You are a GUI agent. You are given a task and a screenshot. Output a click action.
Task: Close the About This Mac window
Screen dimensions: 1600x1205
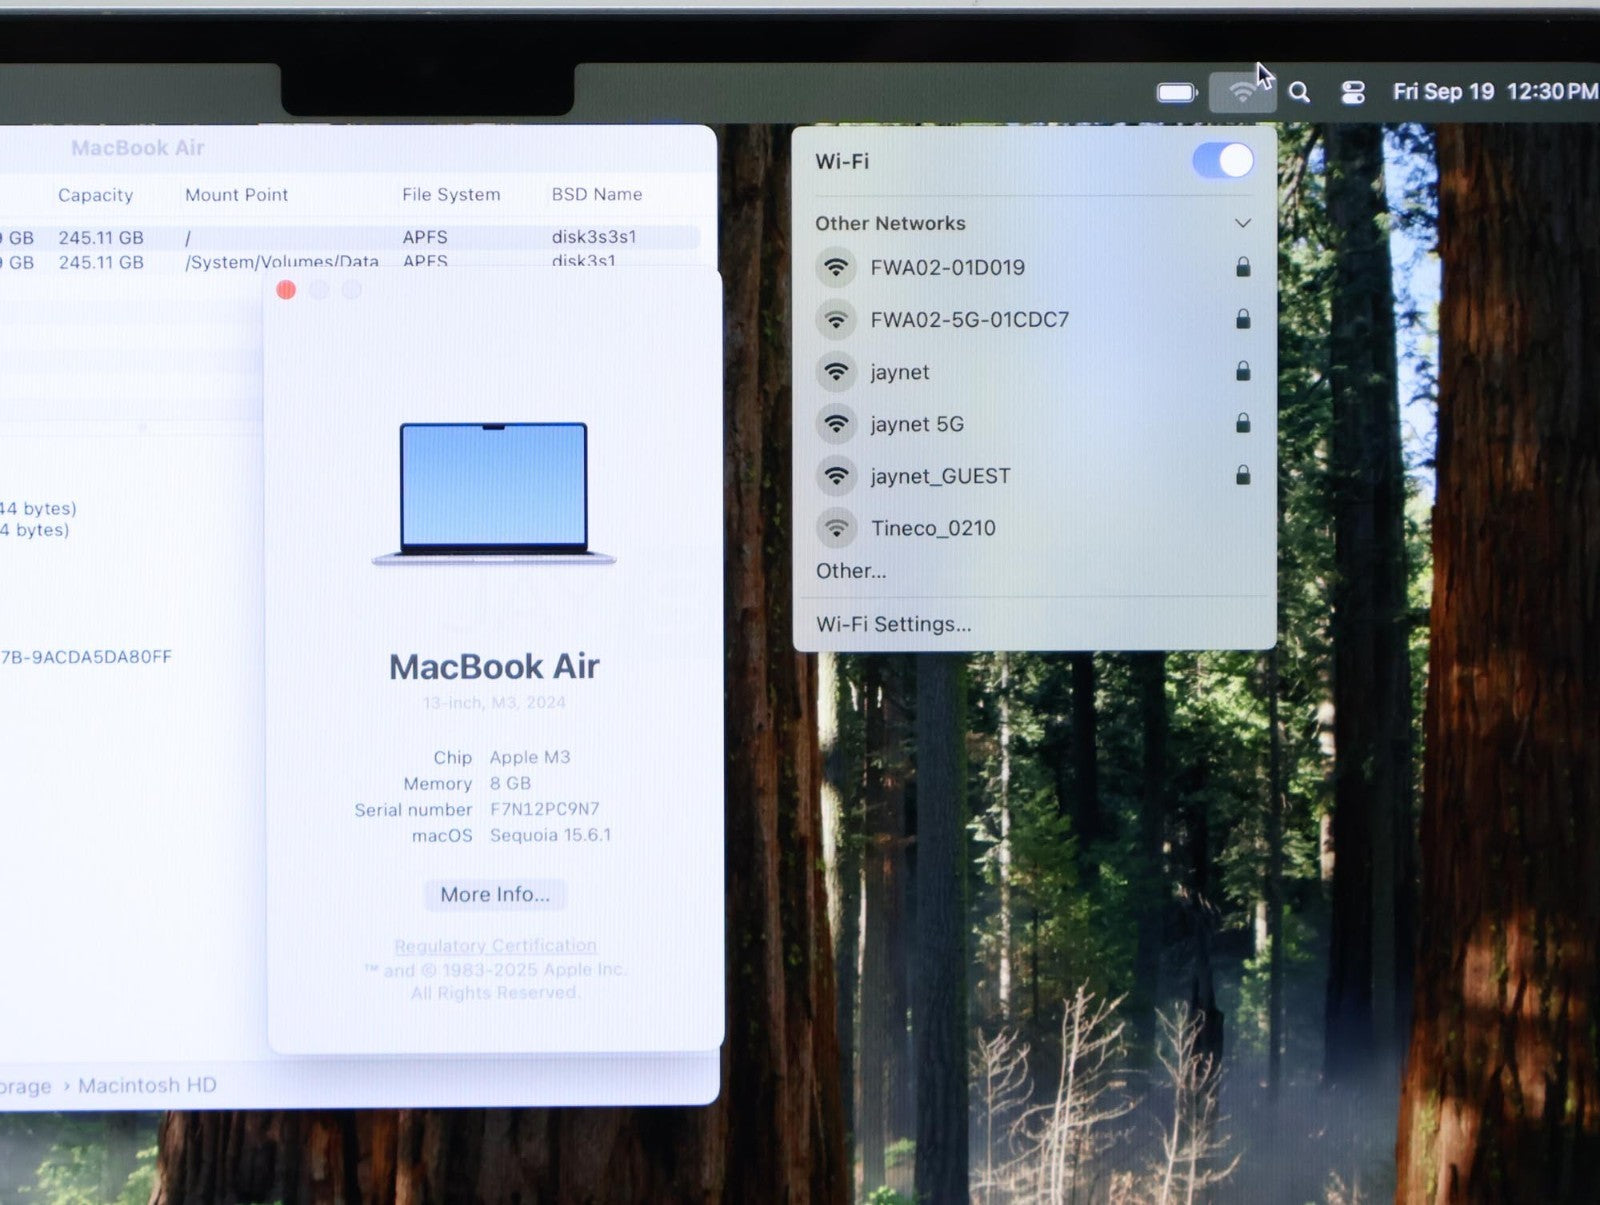click(286, 290)
